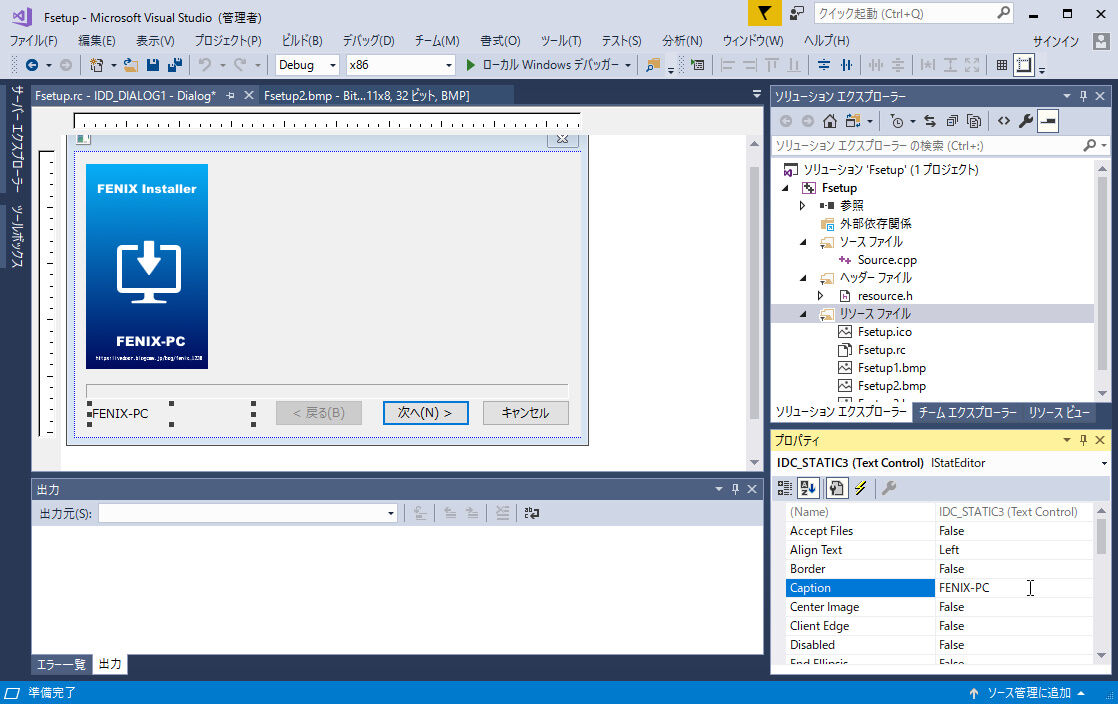Click the Quick Launch search field
The width and height of the screenshot is (1118, 704).
pos(913,13)
